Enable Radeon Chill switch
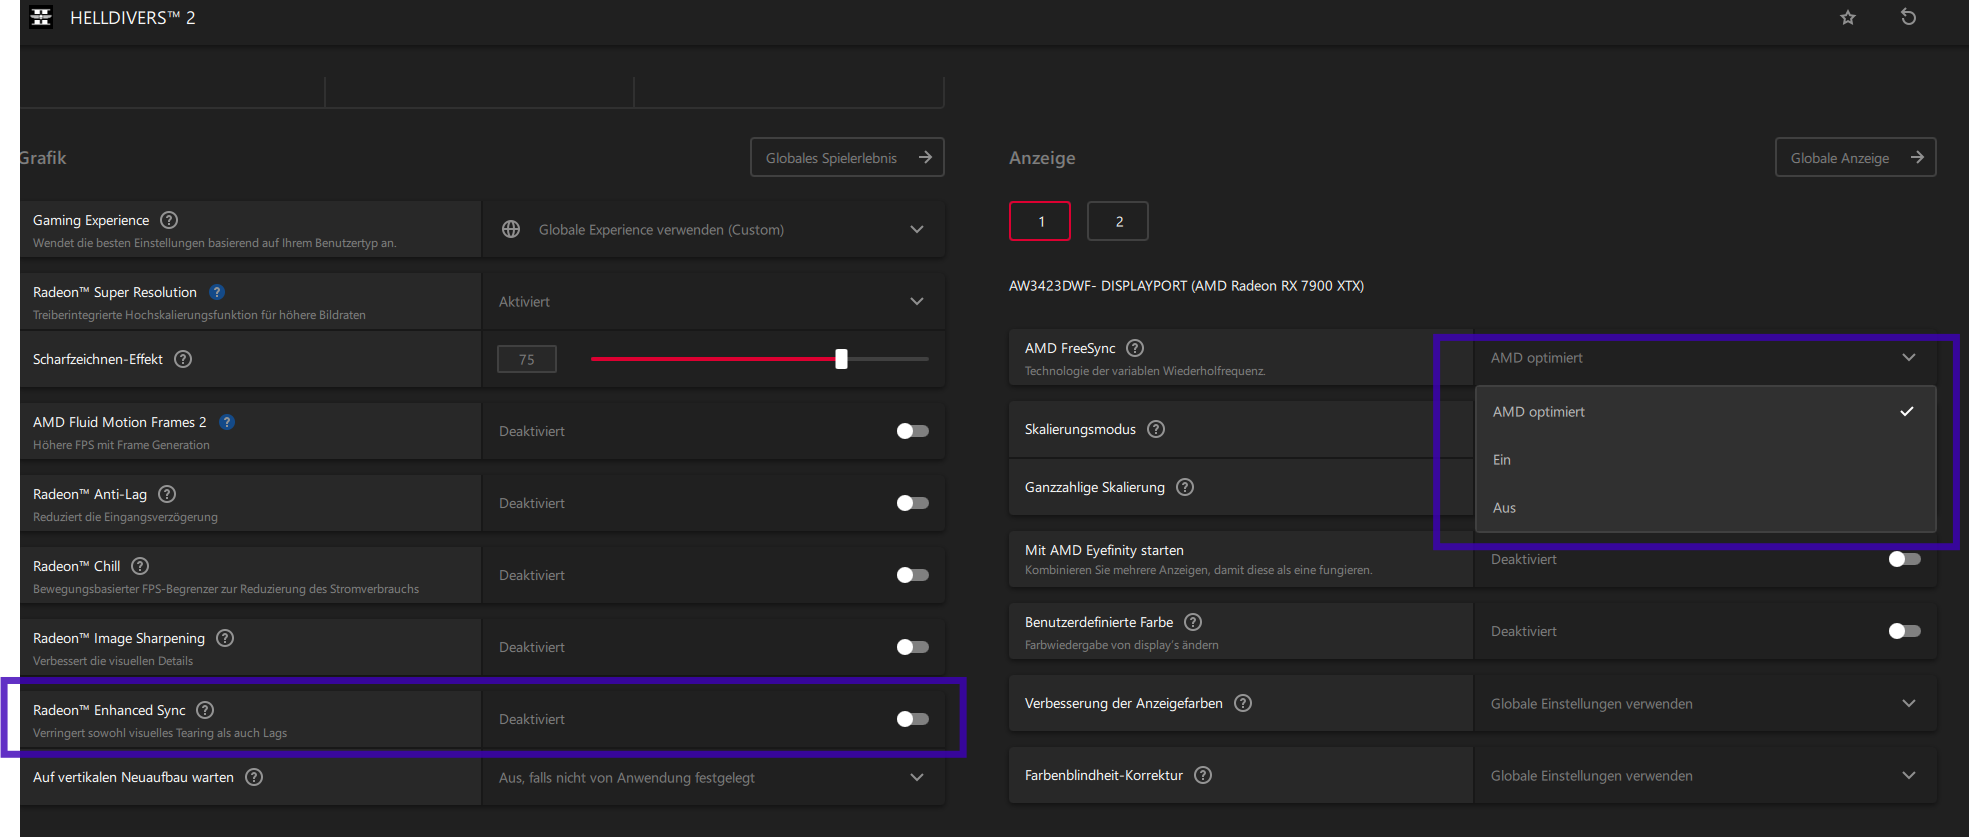The image size is (1969, 837). (912, 575)
